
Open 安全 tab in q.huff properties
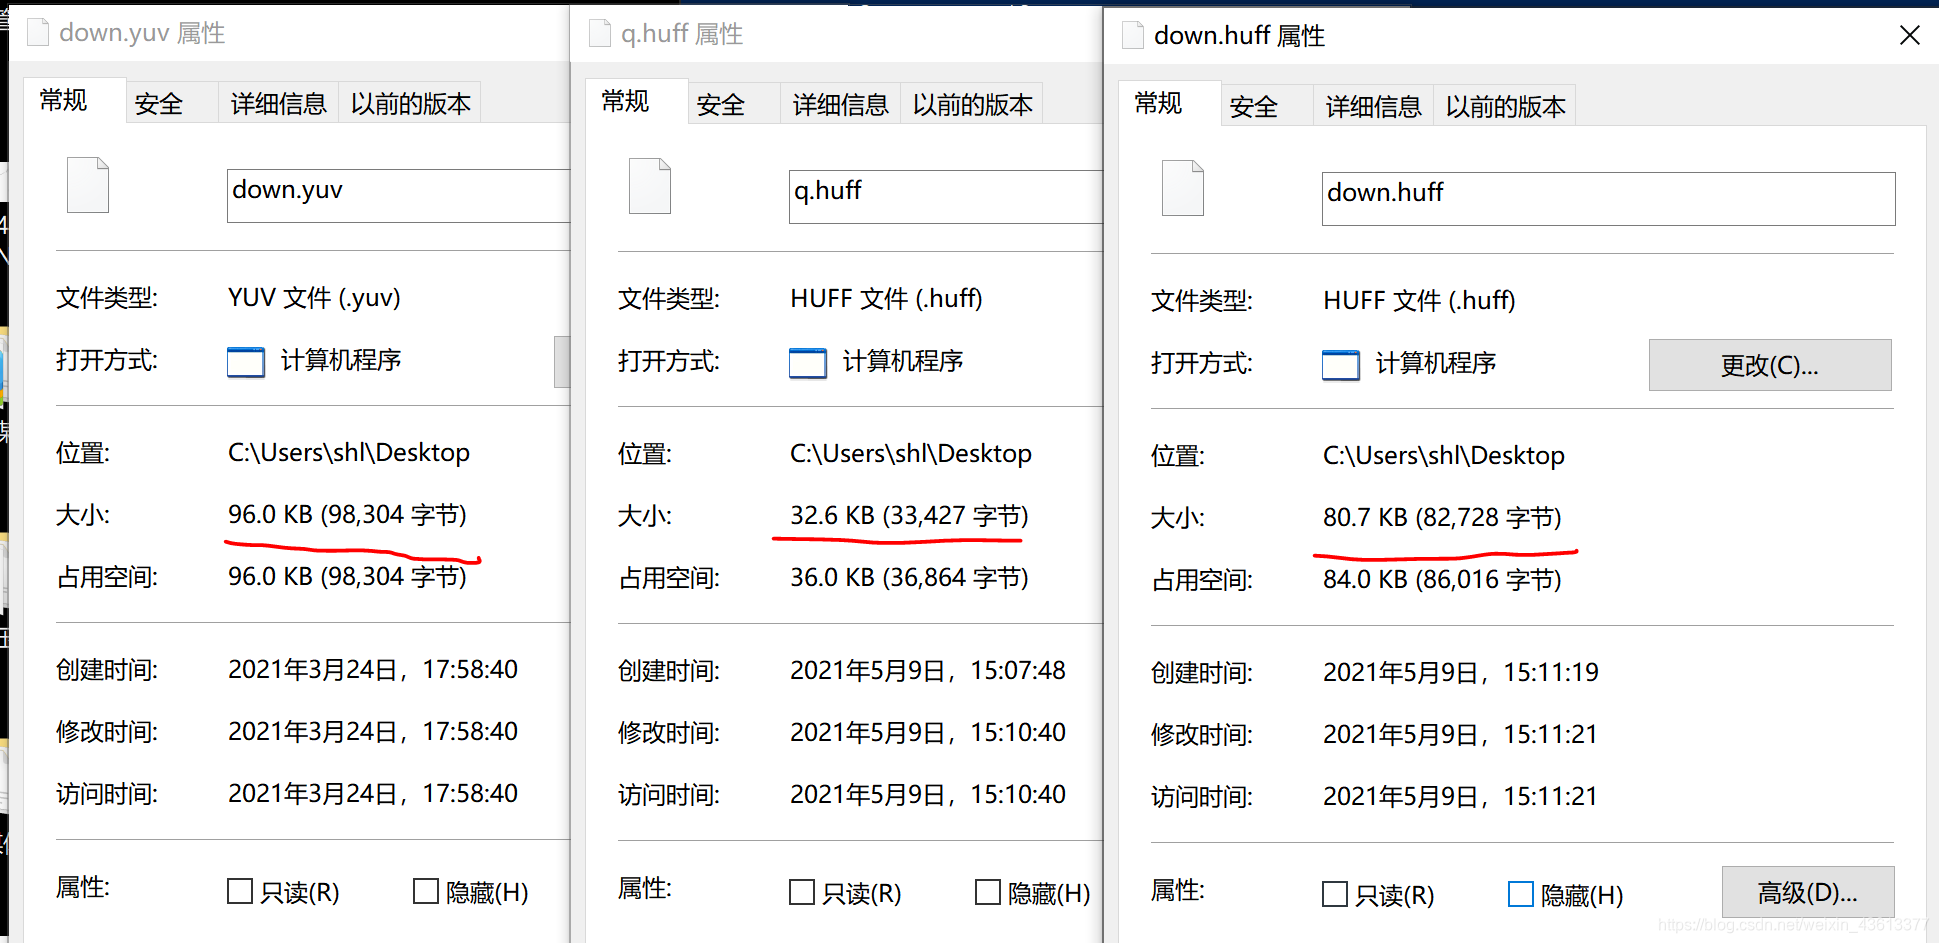(734, 104)
